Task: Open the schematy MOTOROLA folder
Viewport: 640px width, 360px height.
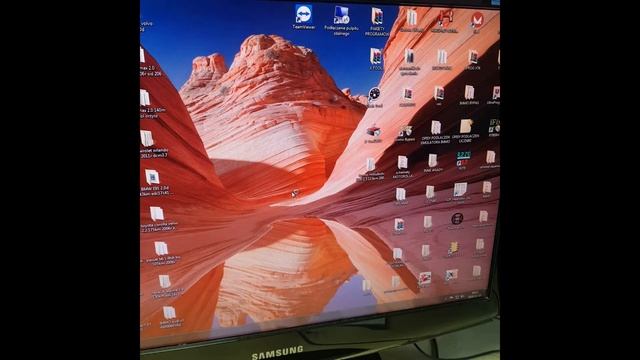Action: (x=402, y=166)
